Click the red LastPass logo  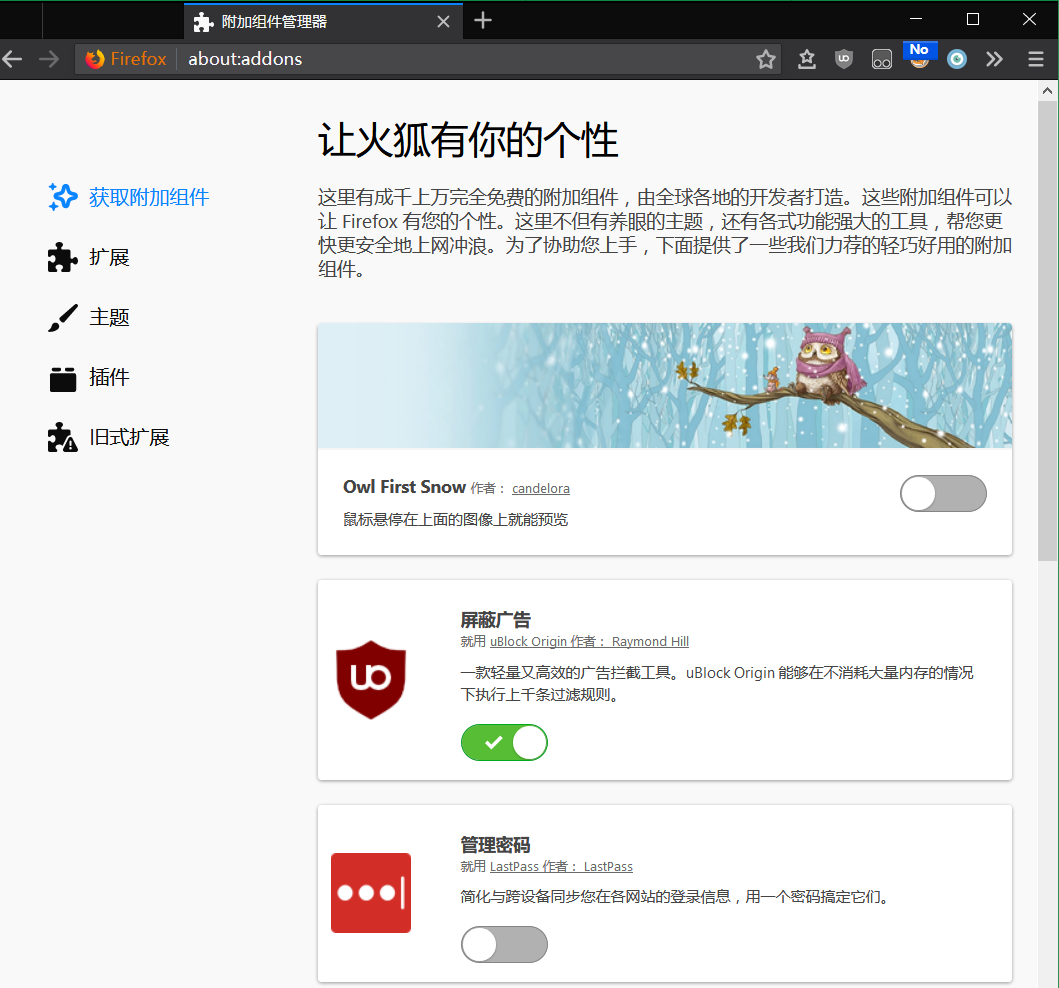click(x=371, y=893)
